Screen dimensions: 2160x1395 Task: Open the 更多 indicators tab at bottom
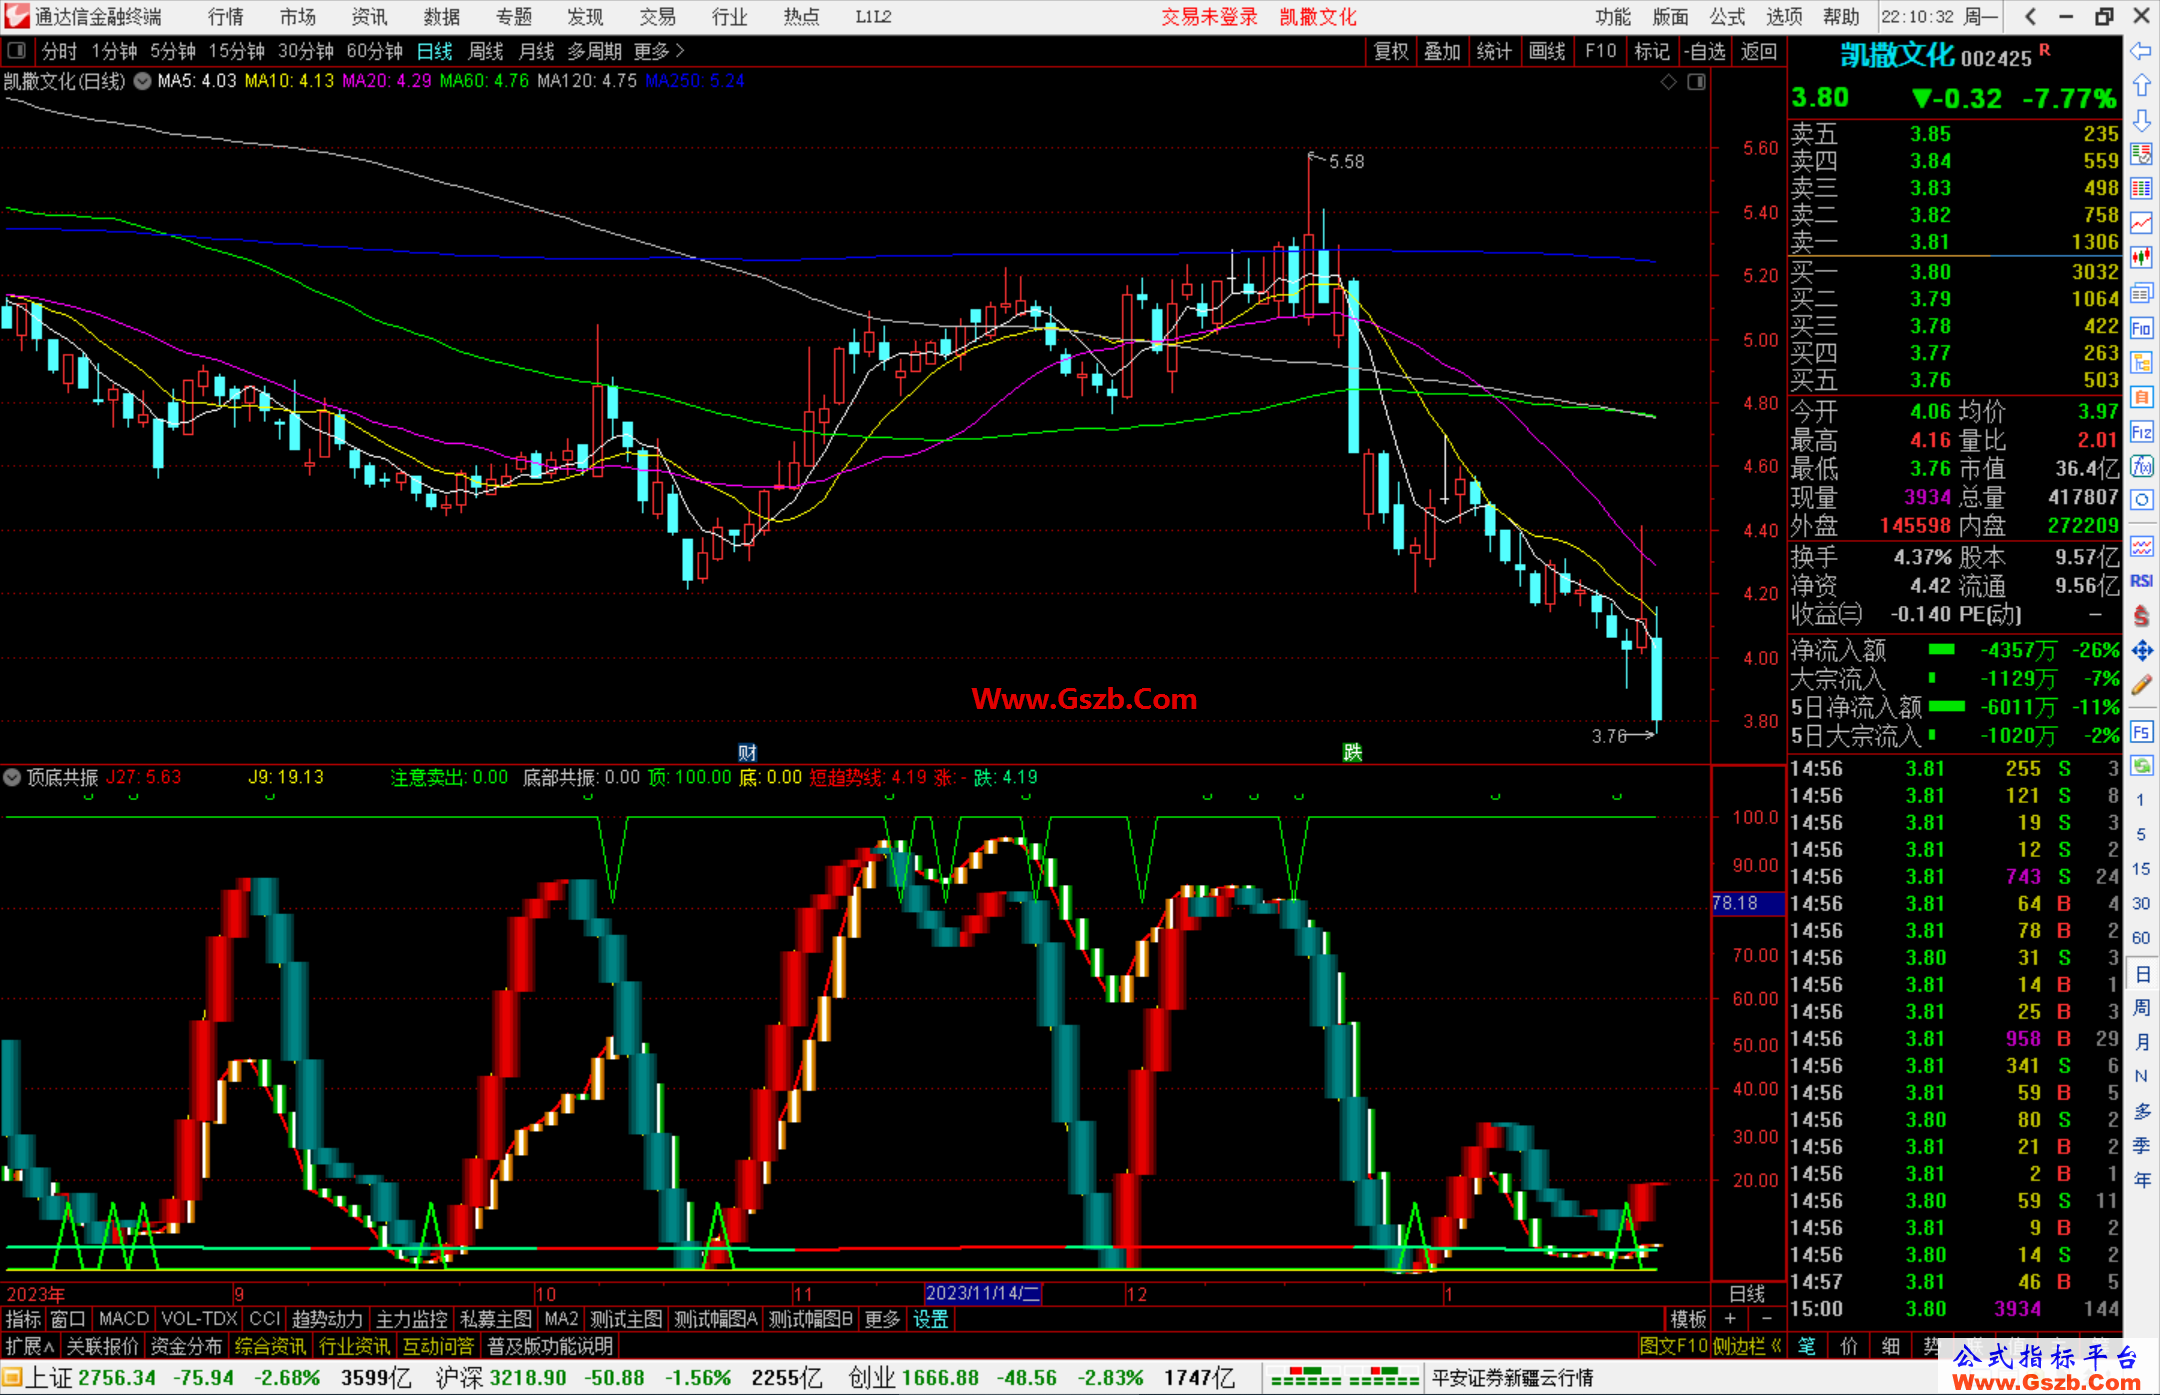coord(882,1319)
